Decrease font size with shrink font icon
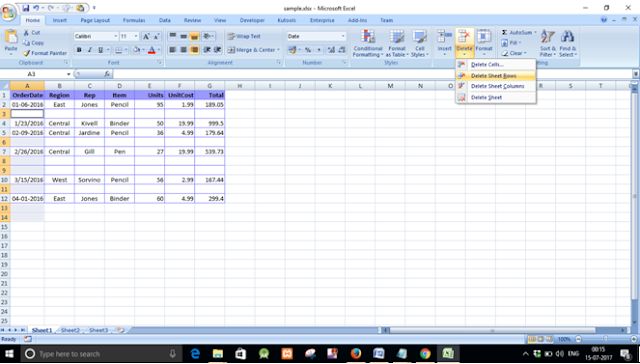 click(156, 36)
